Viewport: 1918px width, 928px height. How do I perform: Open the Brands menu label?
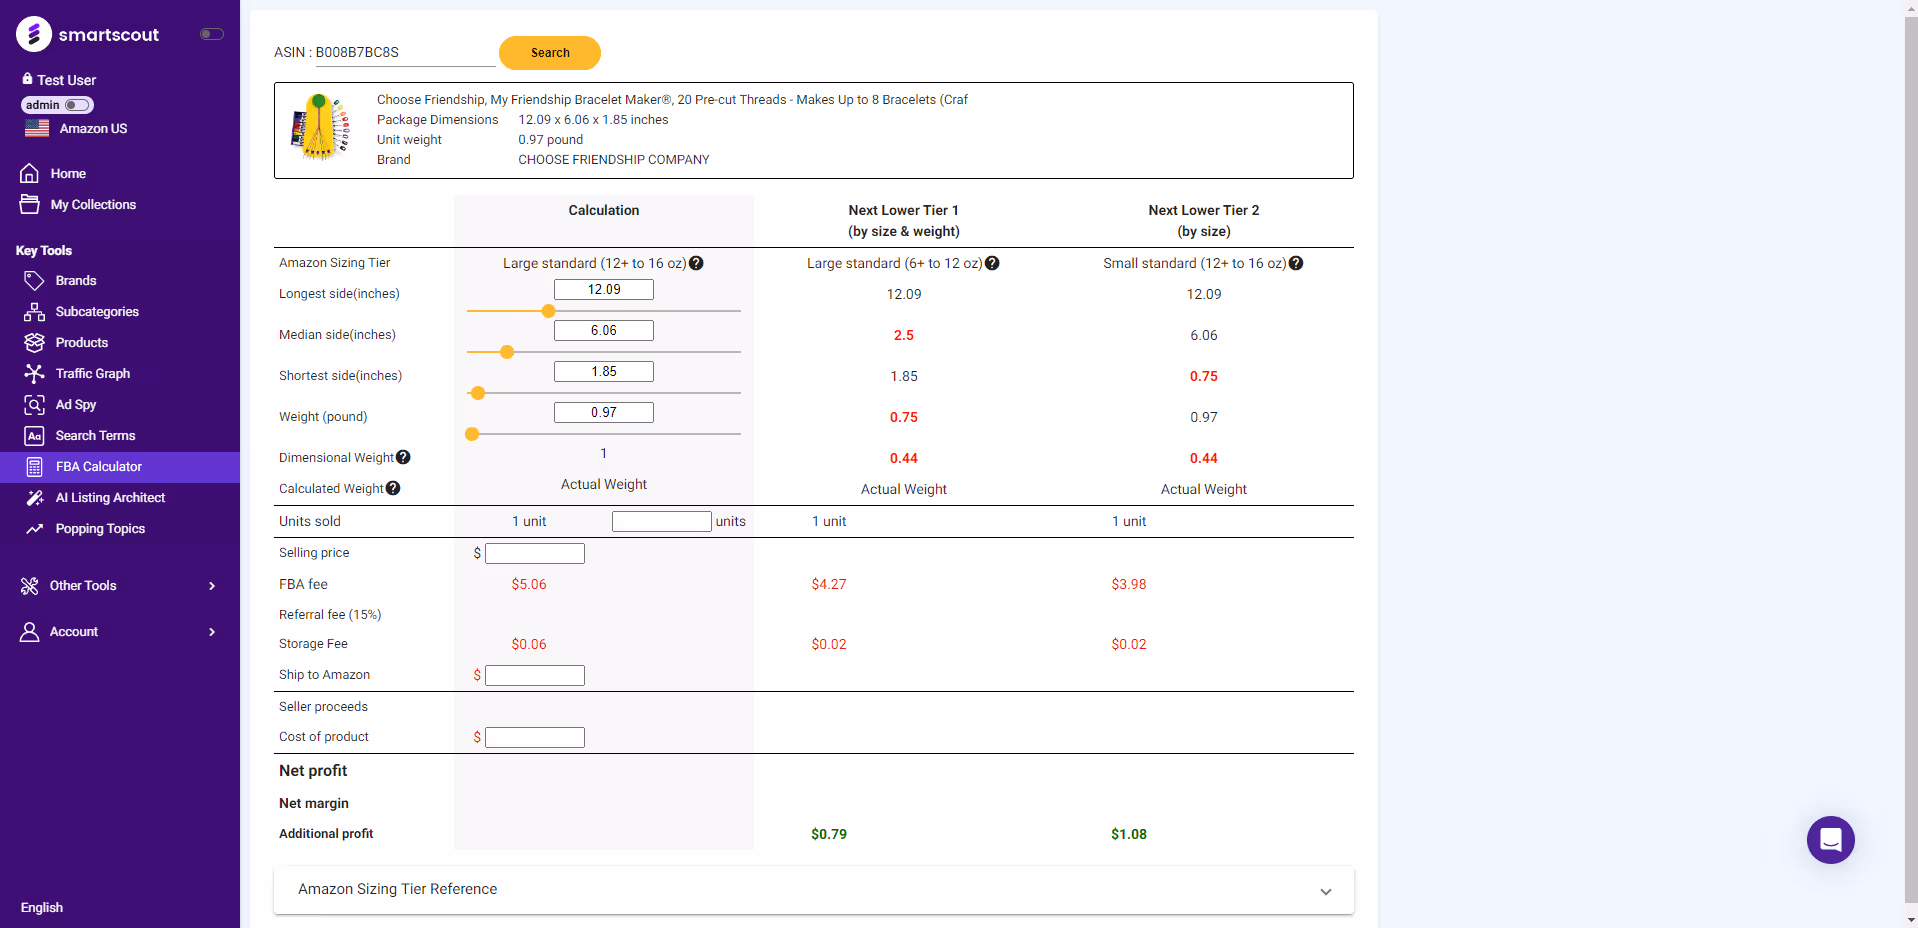point(76,280)
